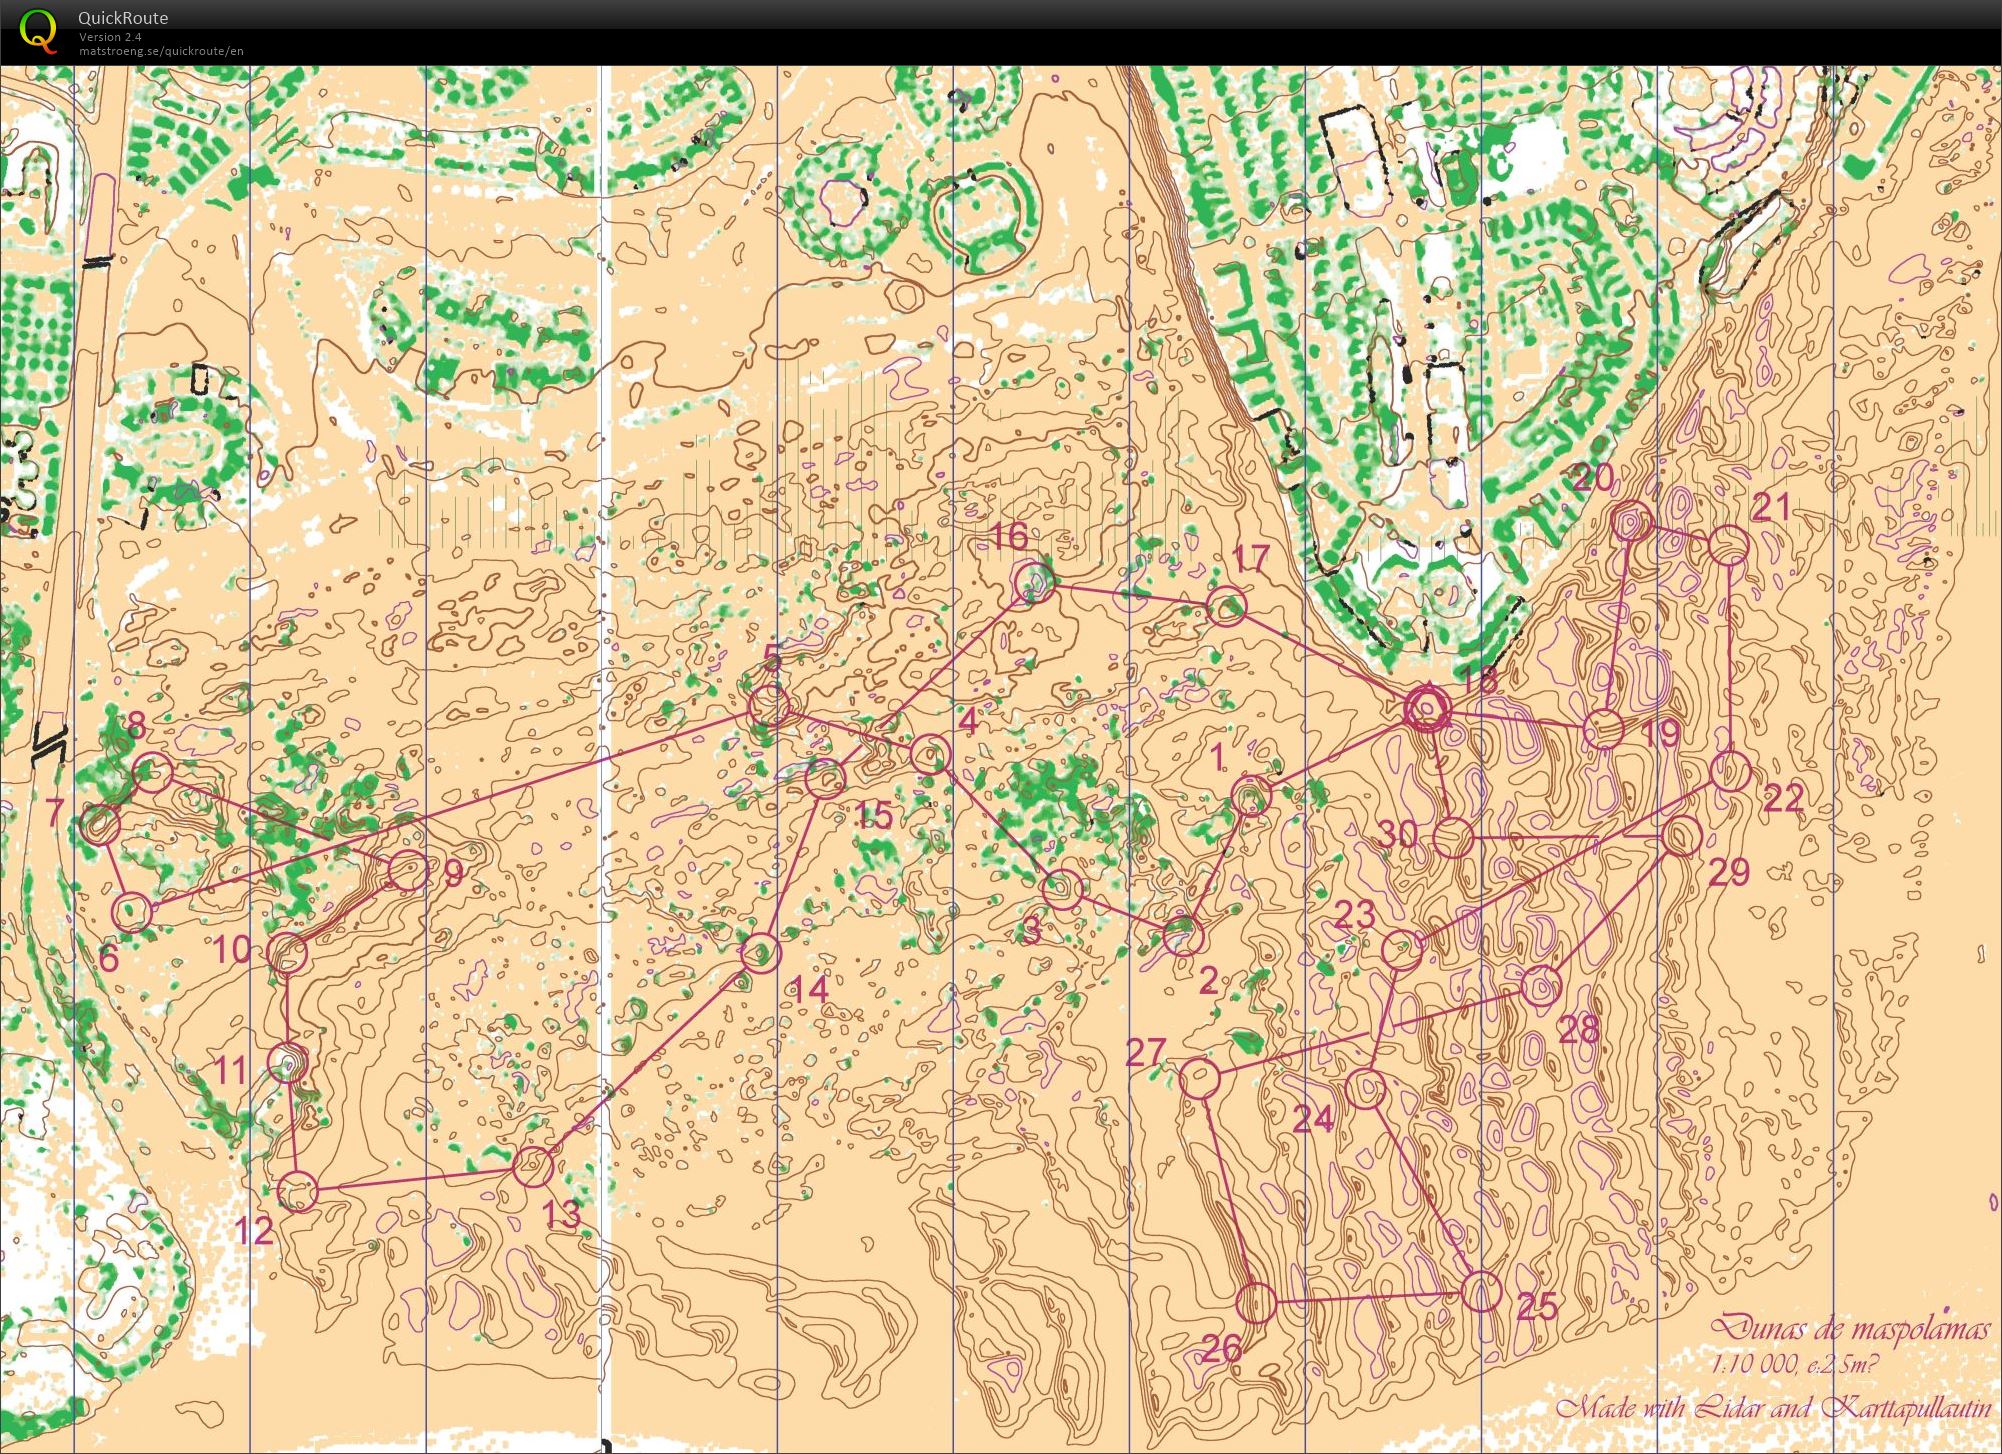Click the QuickRoute title text

(123, 18)
